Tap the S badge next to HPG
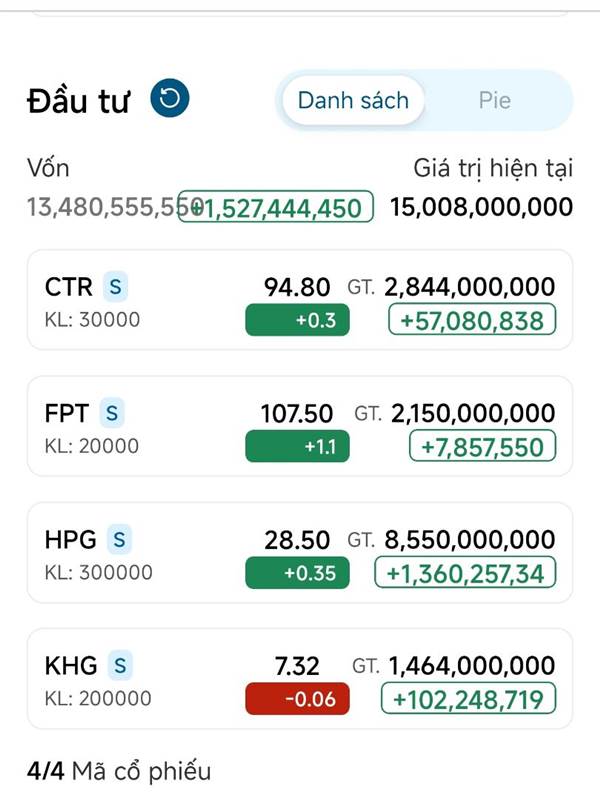 (x=119, y=539)
